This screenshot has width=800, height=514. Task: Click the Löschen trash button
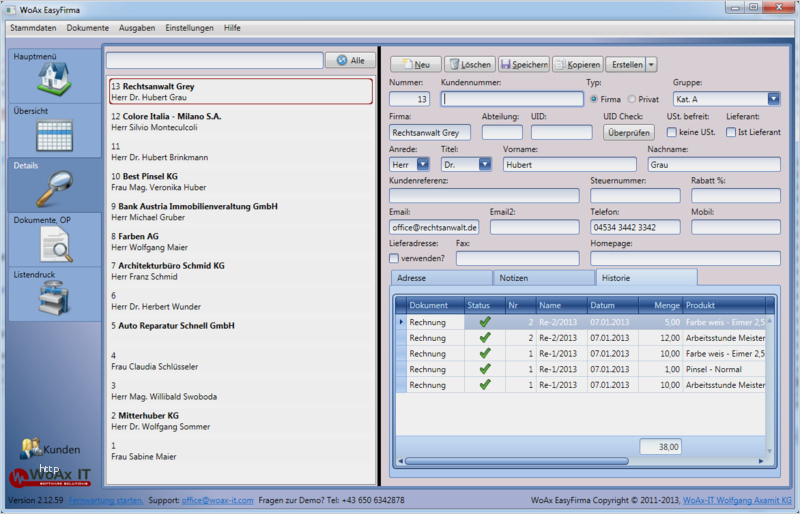coord(470,64)
